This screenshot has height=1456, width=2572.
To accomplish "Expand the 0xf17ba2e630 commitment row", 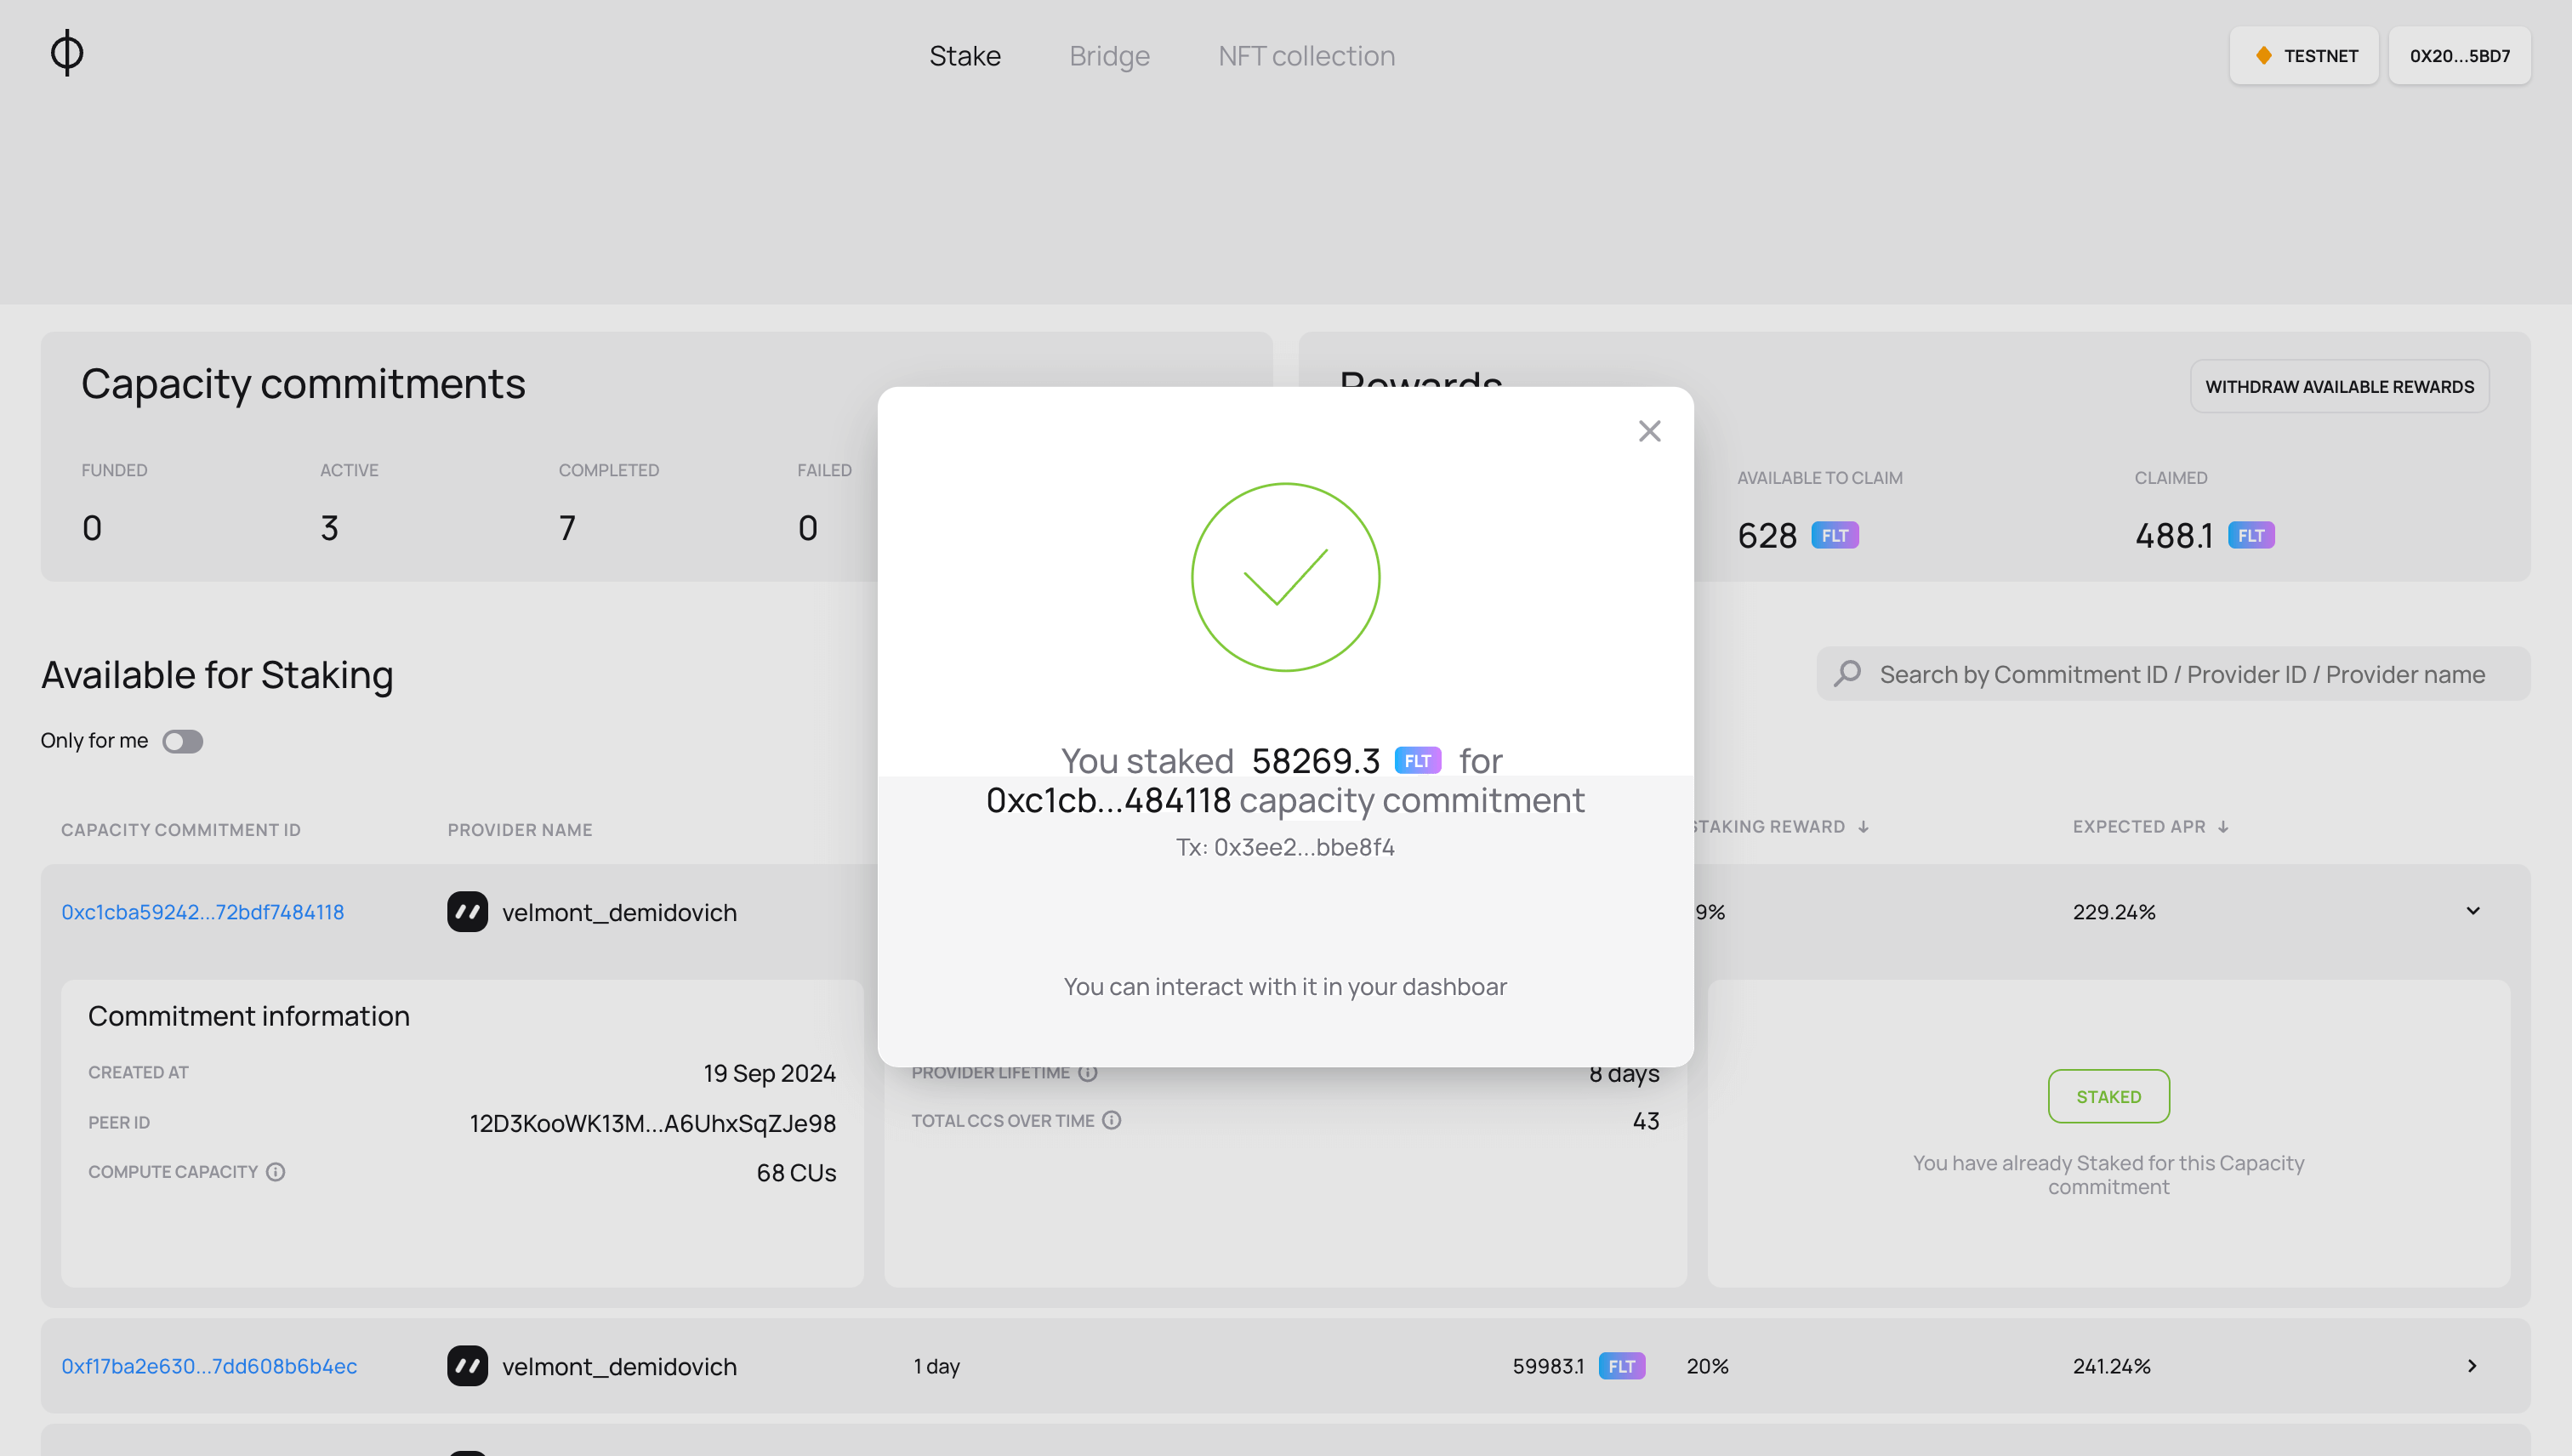I will tap(2472, 1366).
